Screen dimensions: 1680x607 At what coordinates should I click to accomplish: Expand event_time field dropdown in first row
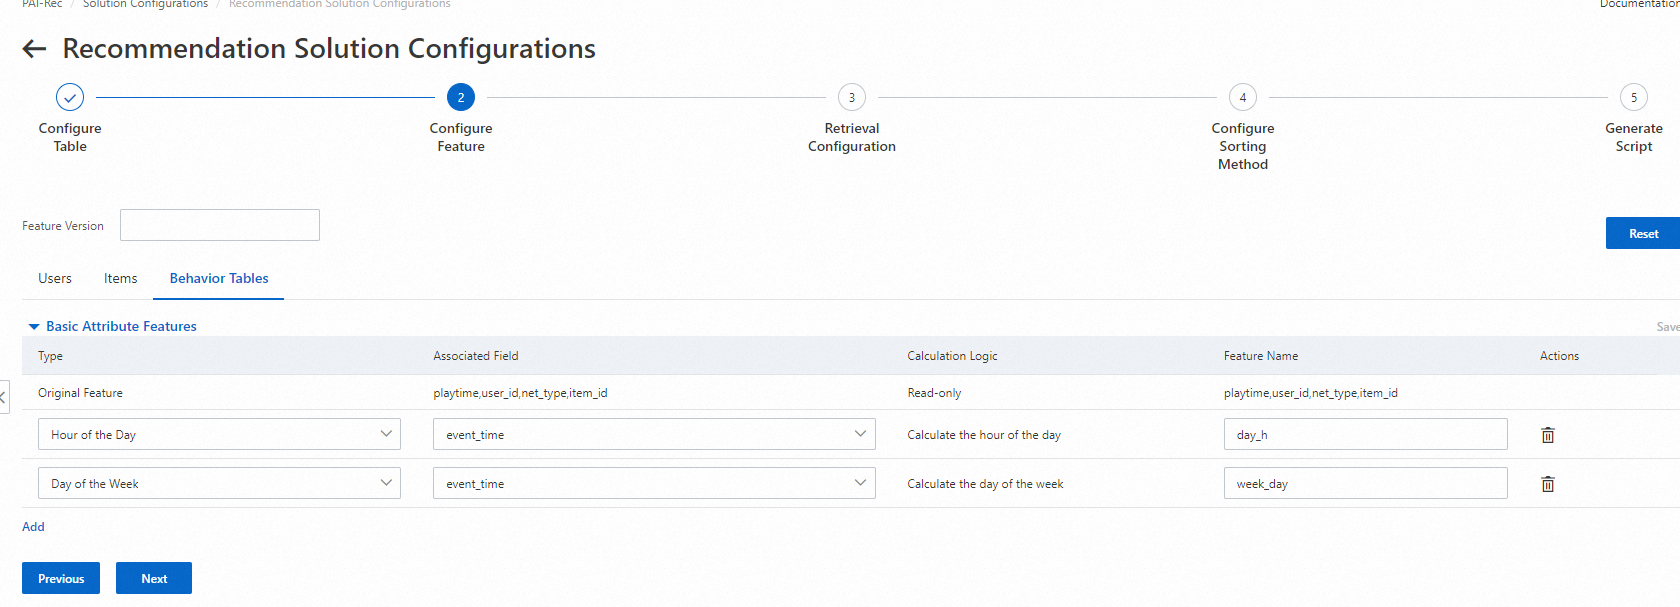tap(654, 435)
